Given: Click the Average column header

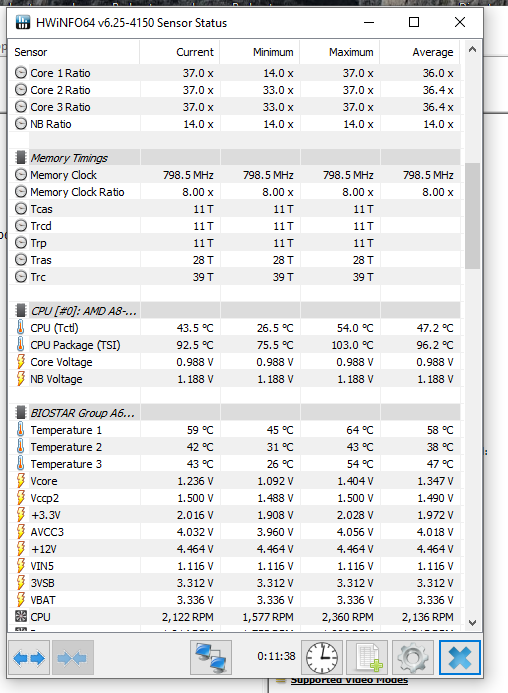Looking at the screenshot, I should (x=420, y=52).
